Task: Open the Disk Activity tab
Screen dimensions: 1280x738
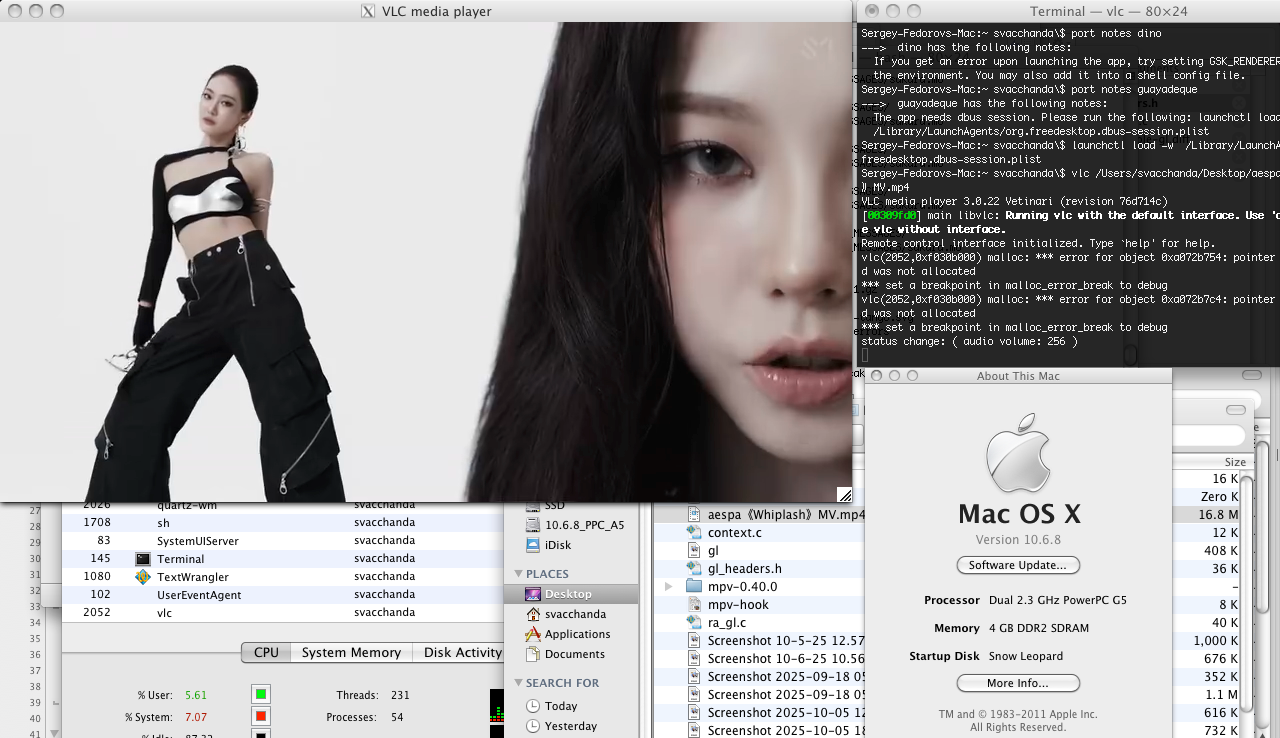Action: (x=458, y=652)
